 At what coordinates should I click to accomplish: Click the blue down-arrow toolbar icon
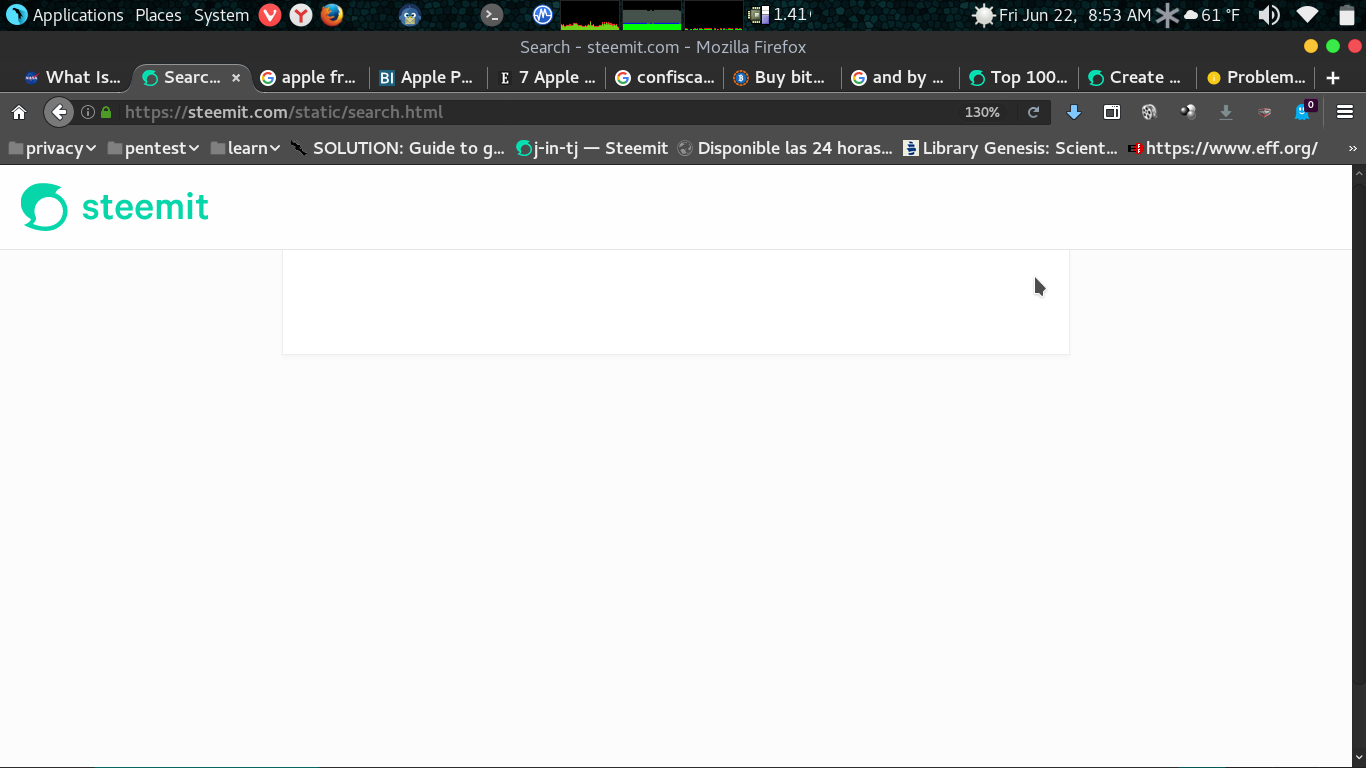1074,112
